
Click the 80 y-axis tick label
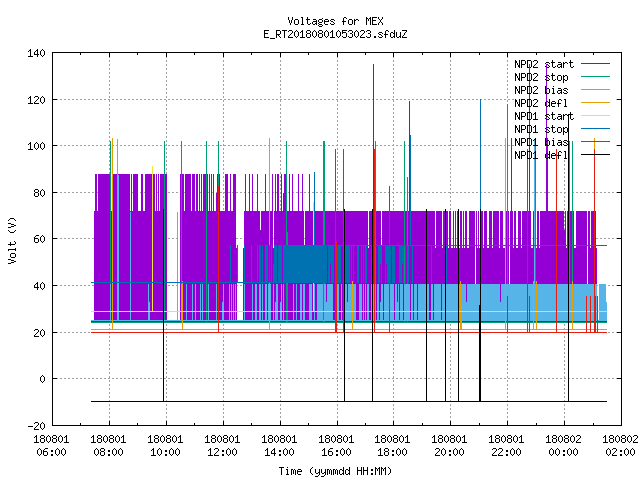point(39,193)
